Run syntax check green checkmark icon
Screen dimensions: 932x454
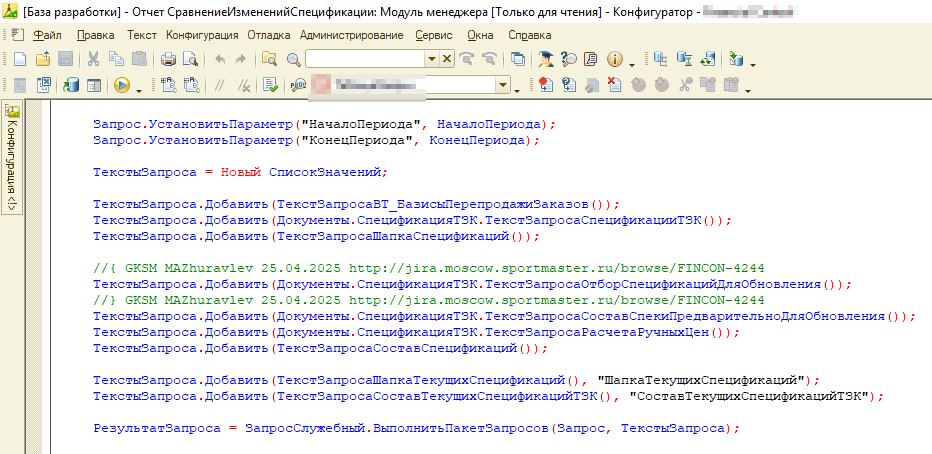pos(270,85)
